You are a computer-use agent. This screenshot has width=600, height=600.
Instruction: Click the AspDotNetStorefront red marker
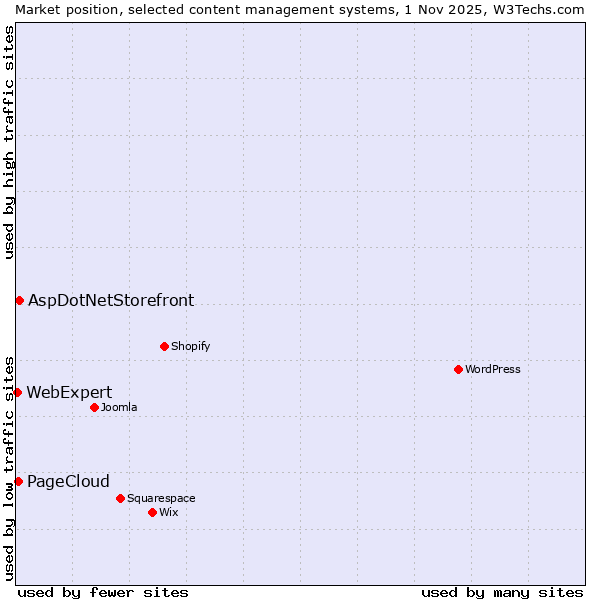pos(19,300)
